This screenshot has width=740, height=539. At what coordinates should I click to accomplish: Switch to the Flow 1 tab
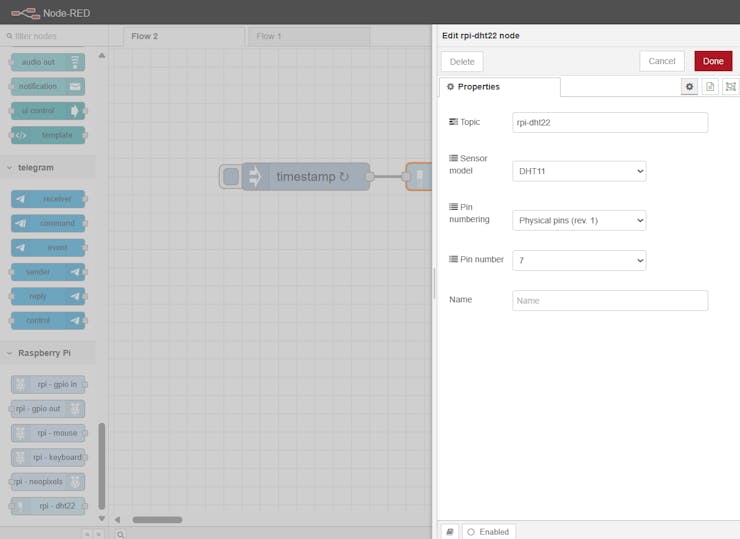pos(267,36)
